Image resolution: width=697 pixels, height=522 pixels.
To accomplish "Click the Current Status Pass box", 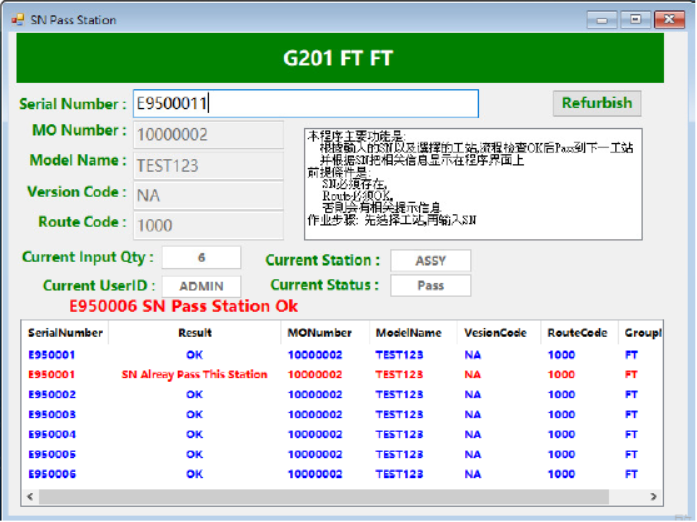I will coord(430,285).
